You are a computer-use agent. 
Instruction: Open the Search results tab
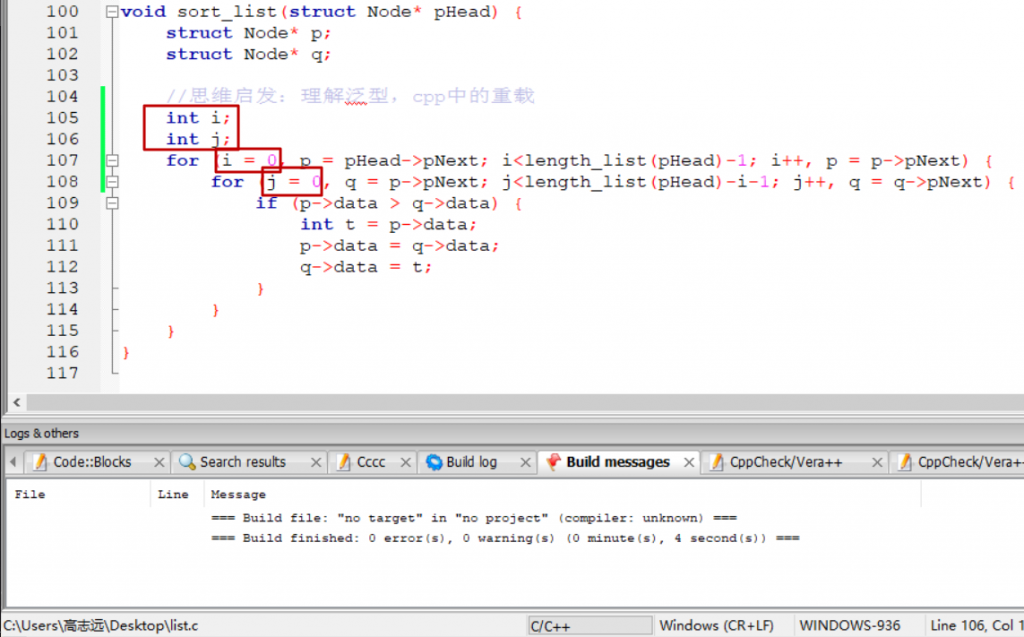242,462
